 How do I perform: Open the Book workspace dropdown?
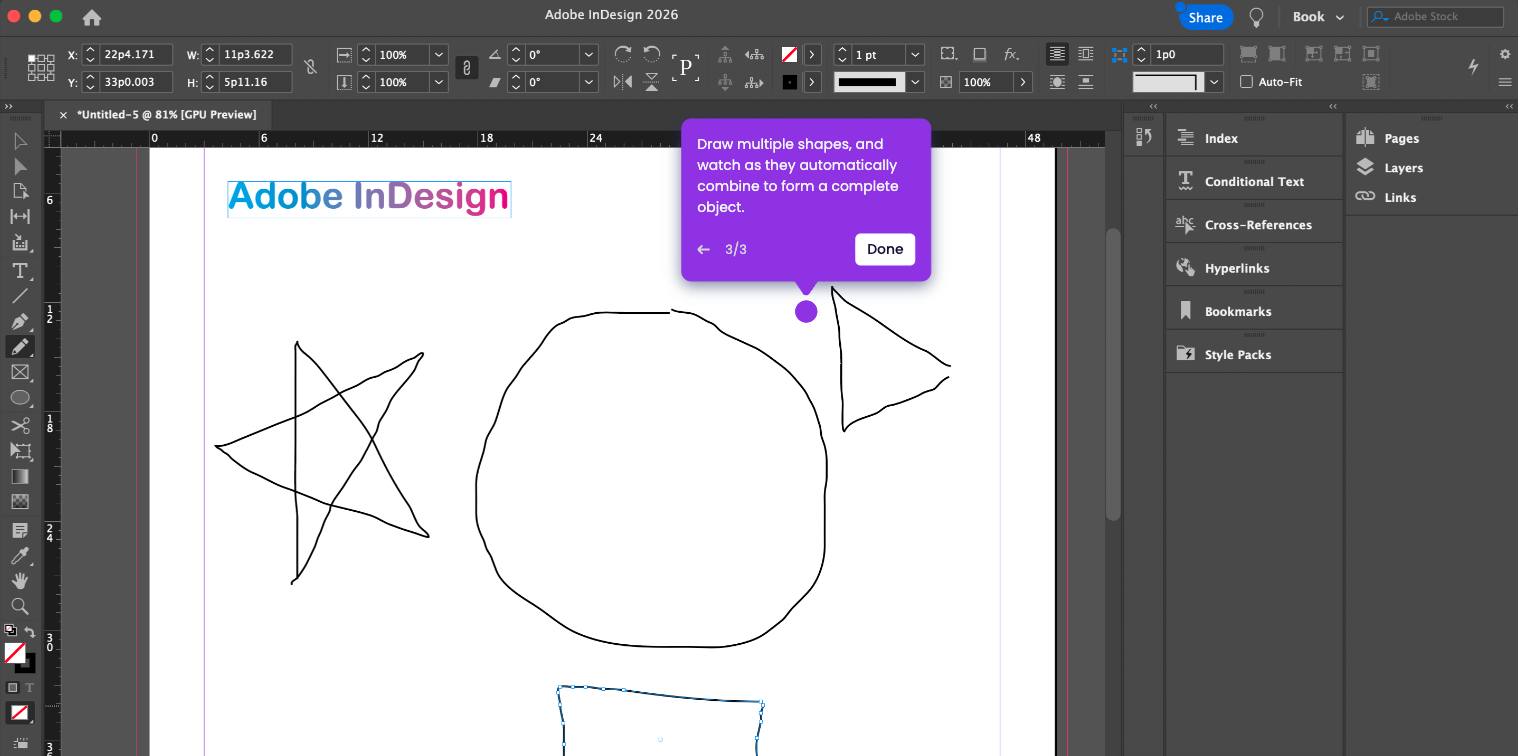[x=1318, y=17]
